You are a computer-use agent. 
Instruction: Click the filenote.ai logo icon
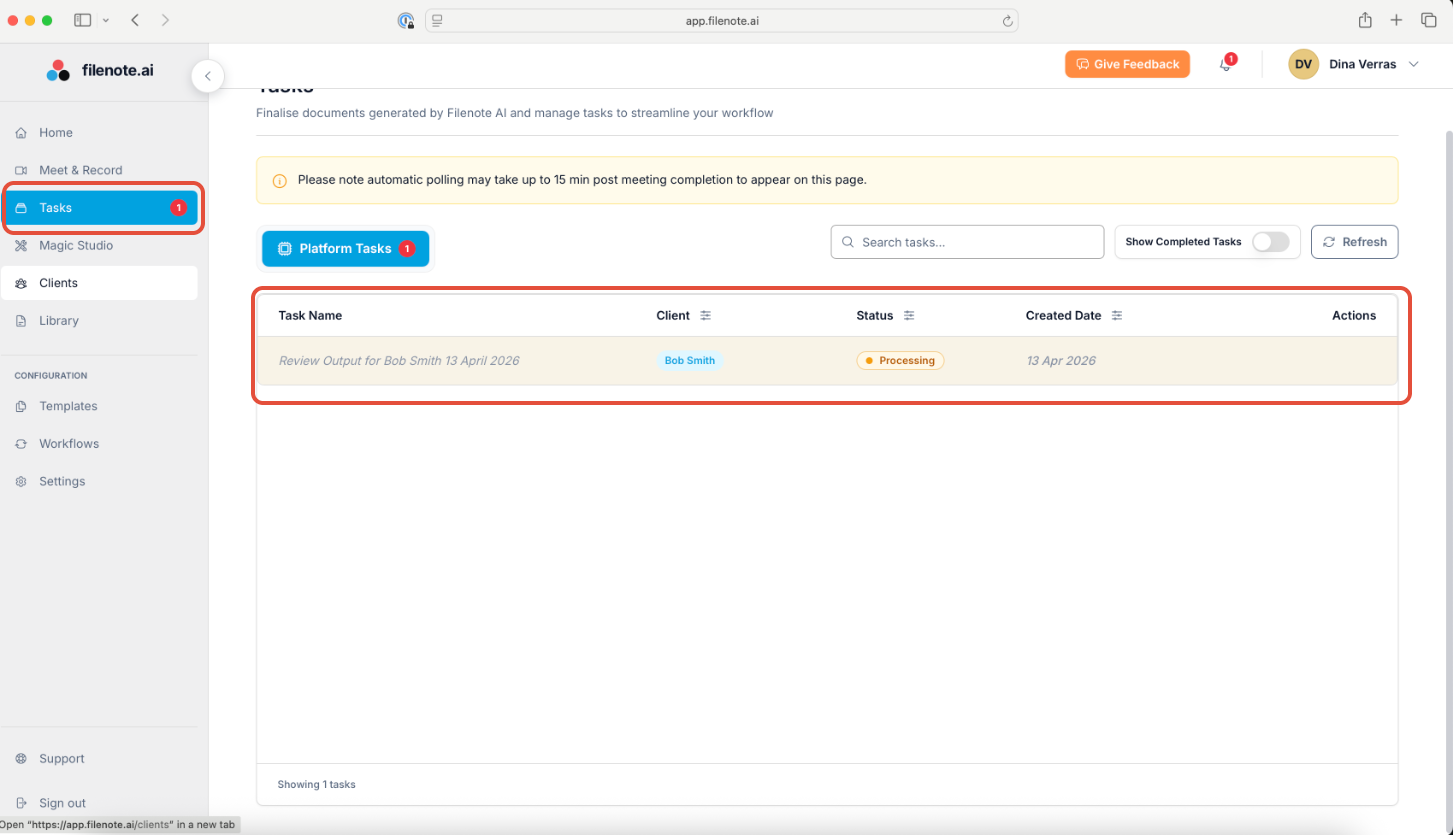click(x=58, y=71)
